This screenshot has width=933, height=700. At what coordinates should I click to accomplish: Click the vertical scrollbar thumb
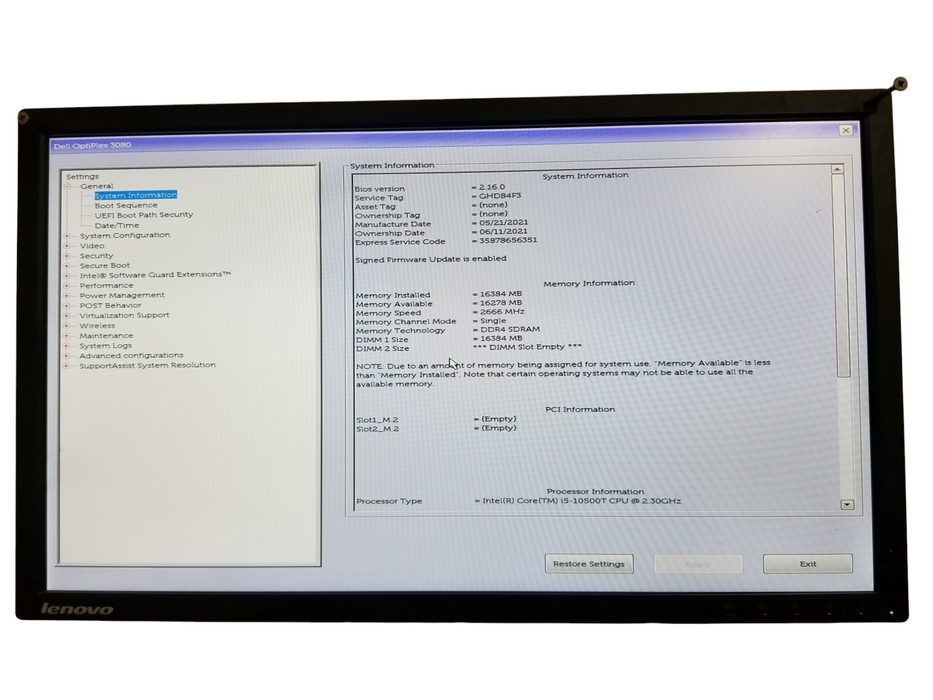(x=841, y=276)
